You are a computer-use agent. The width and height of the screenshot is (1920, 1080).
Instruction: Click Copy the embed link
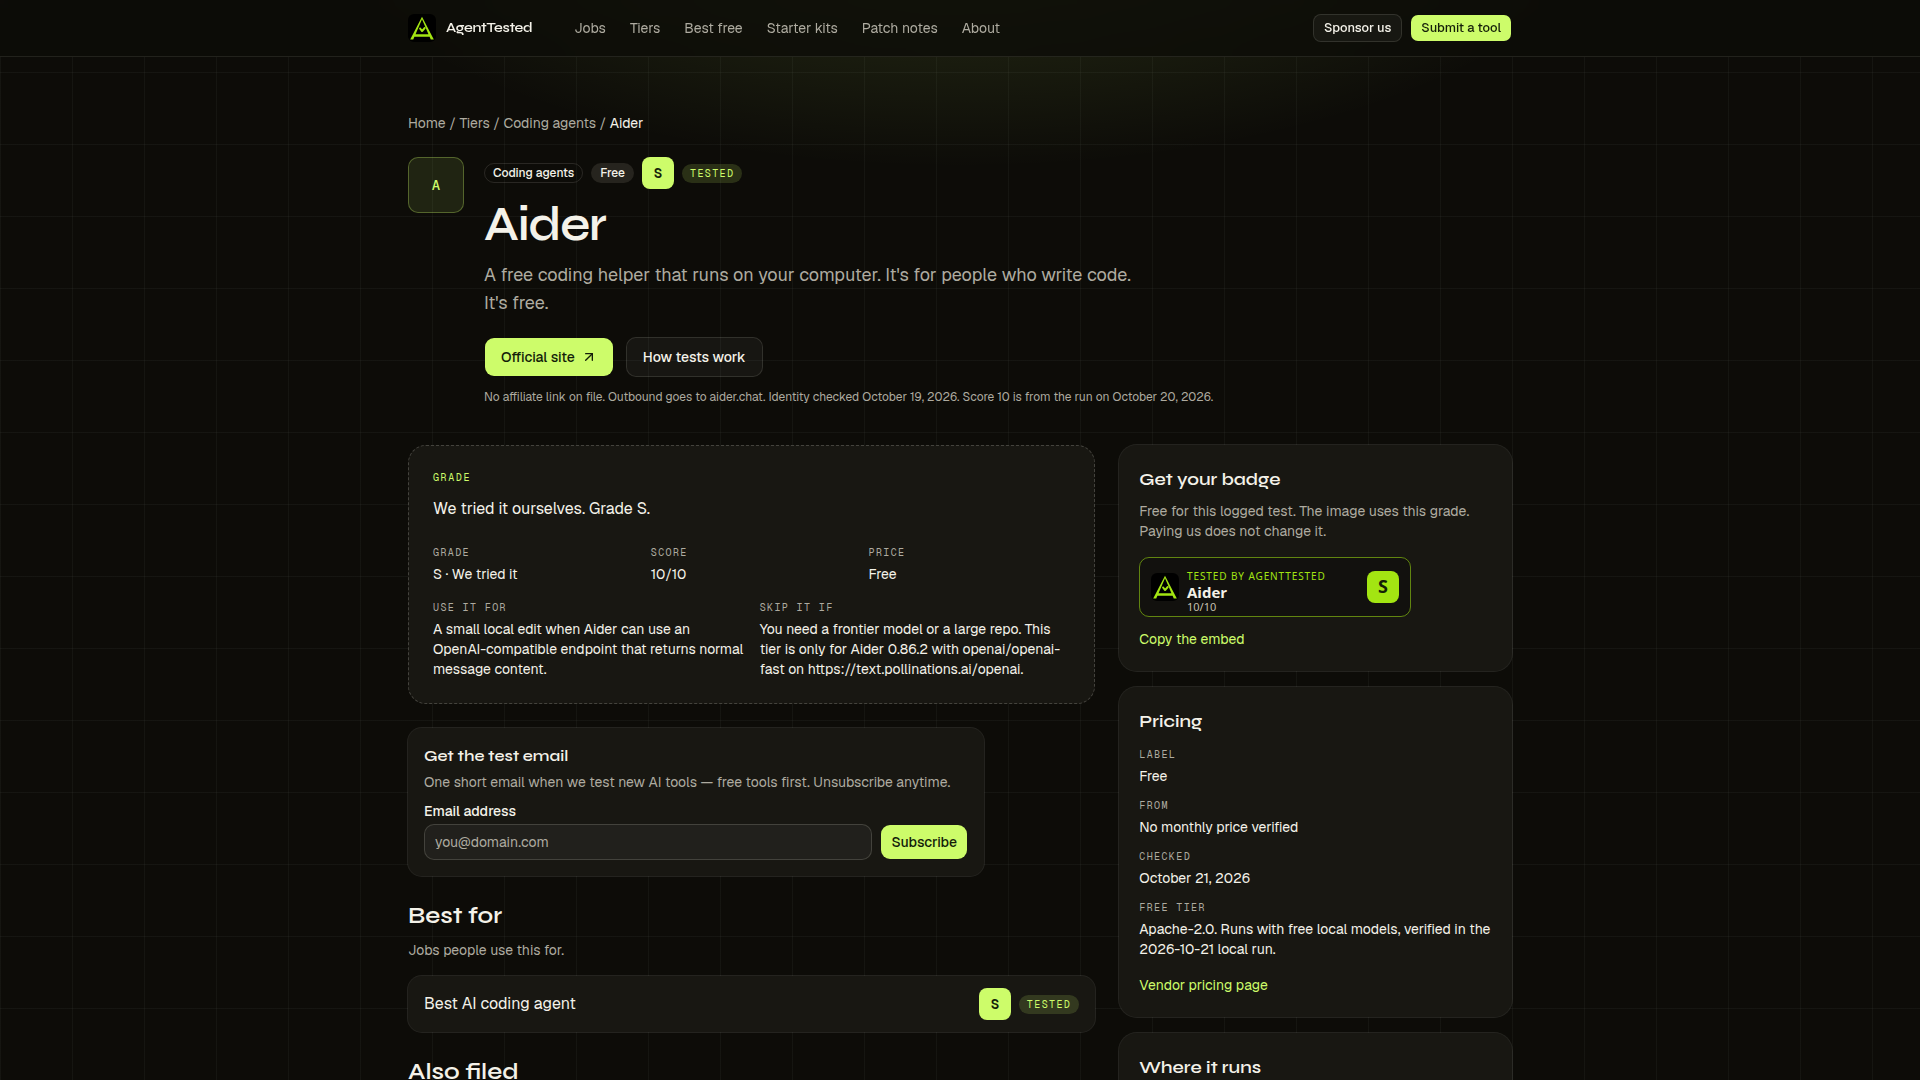point(1192,639)
